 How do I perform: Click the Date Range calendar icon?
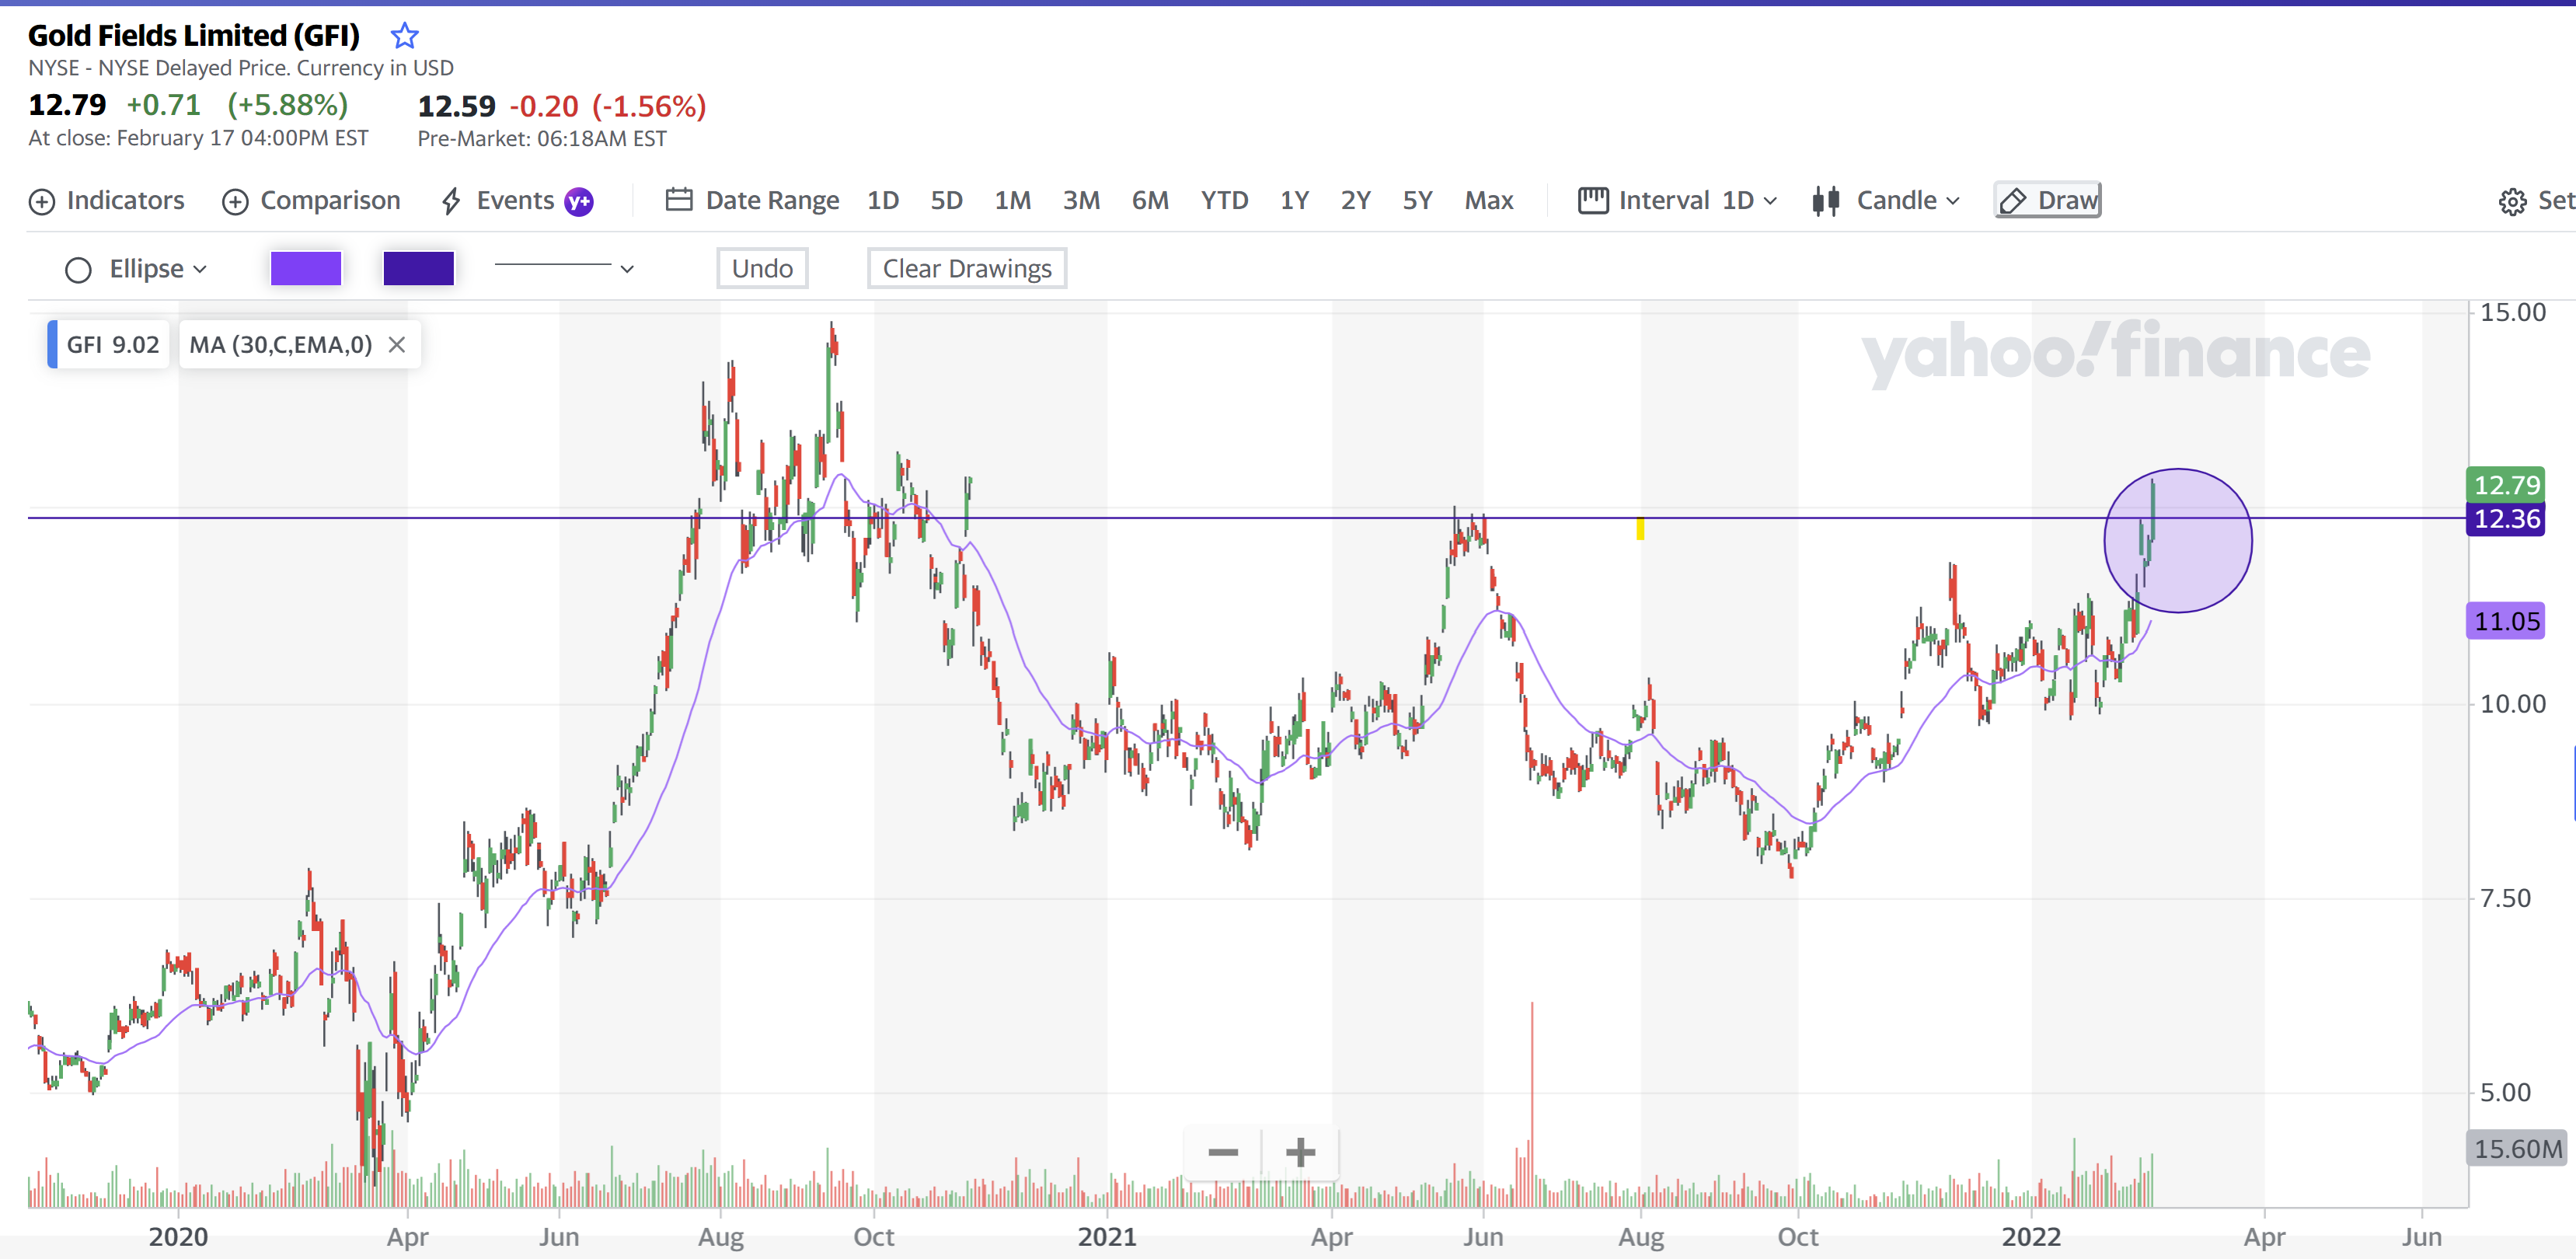[679, 200]
